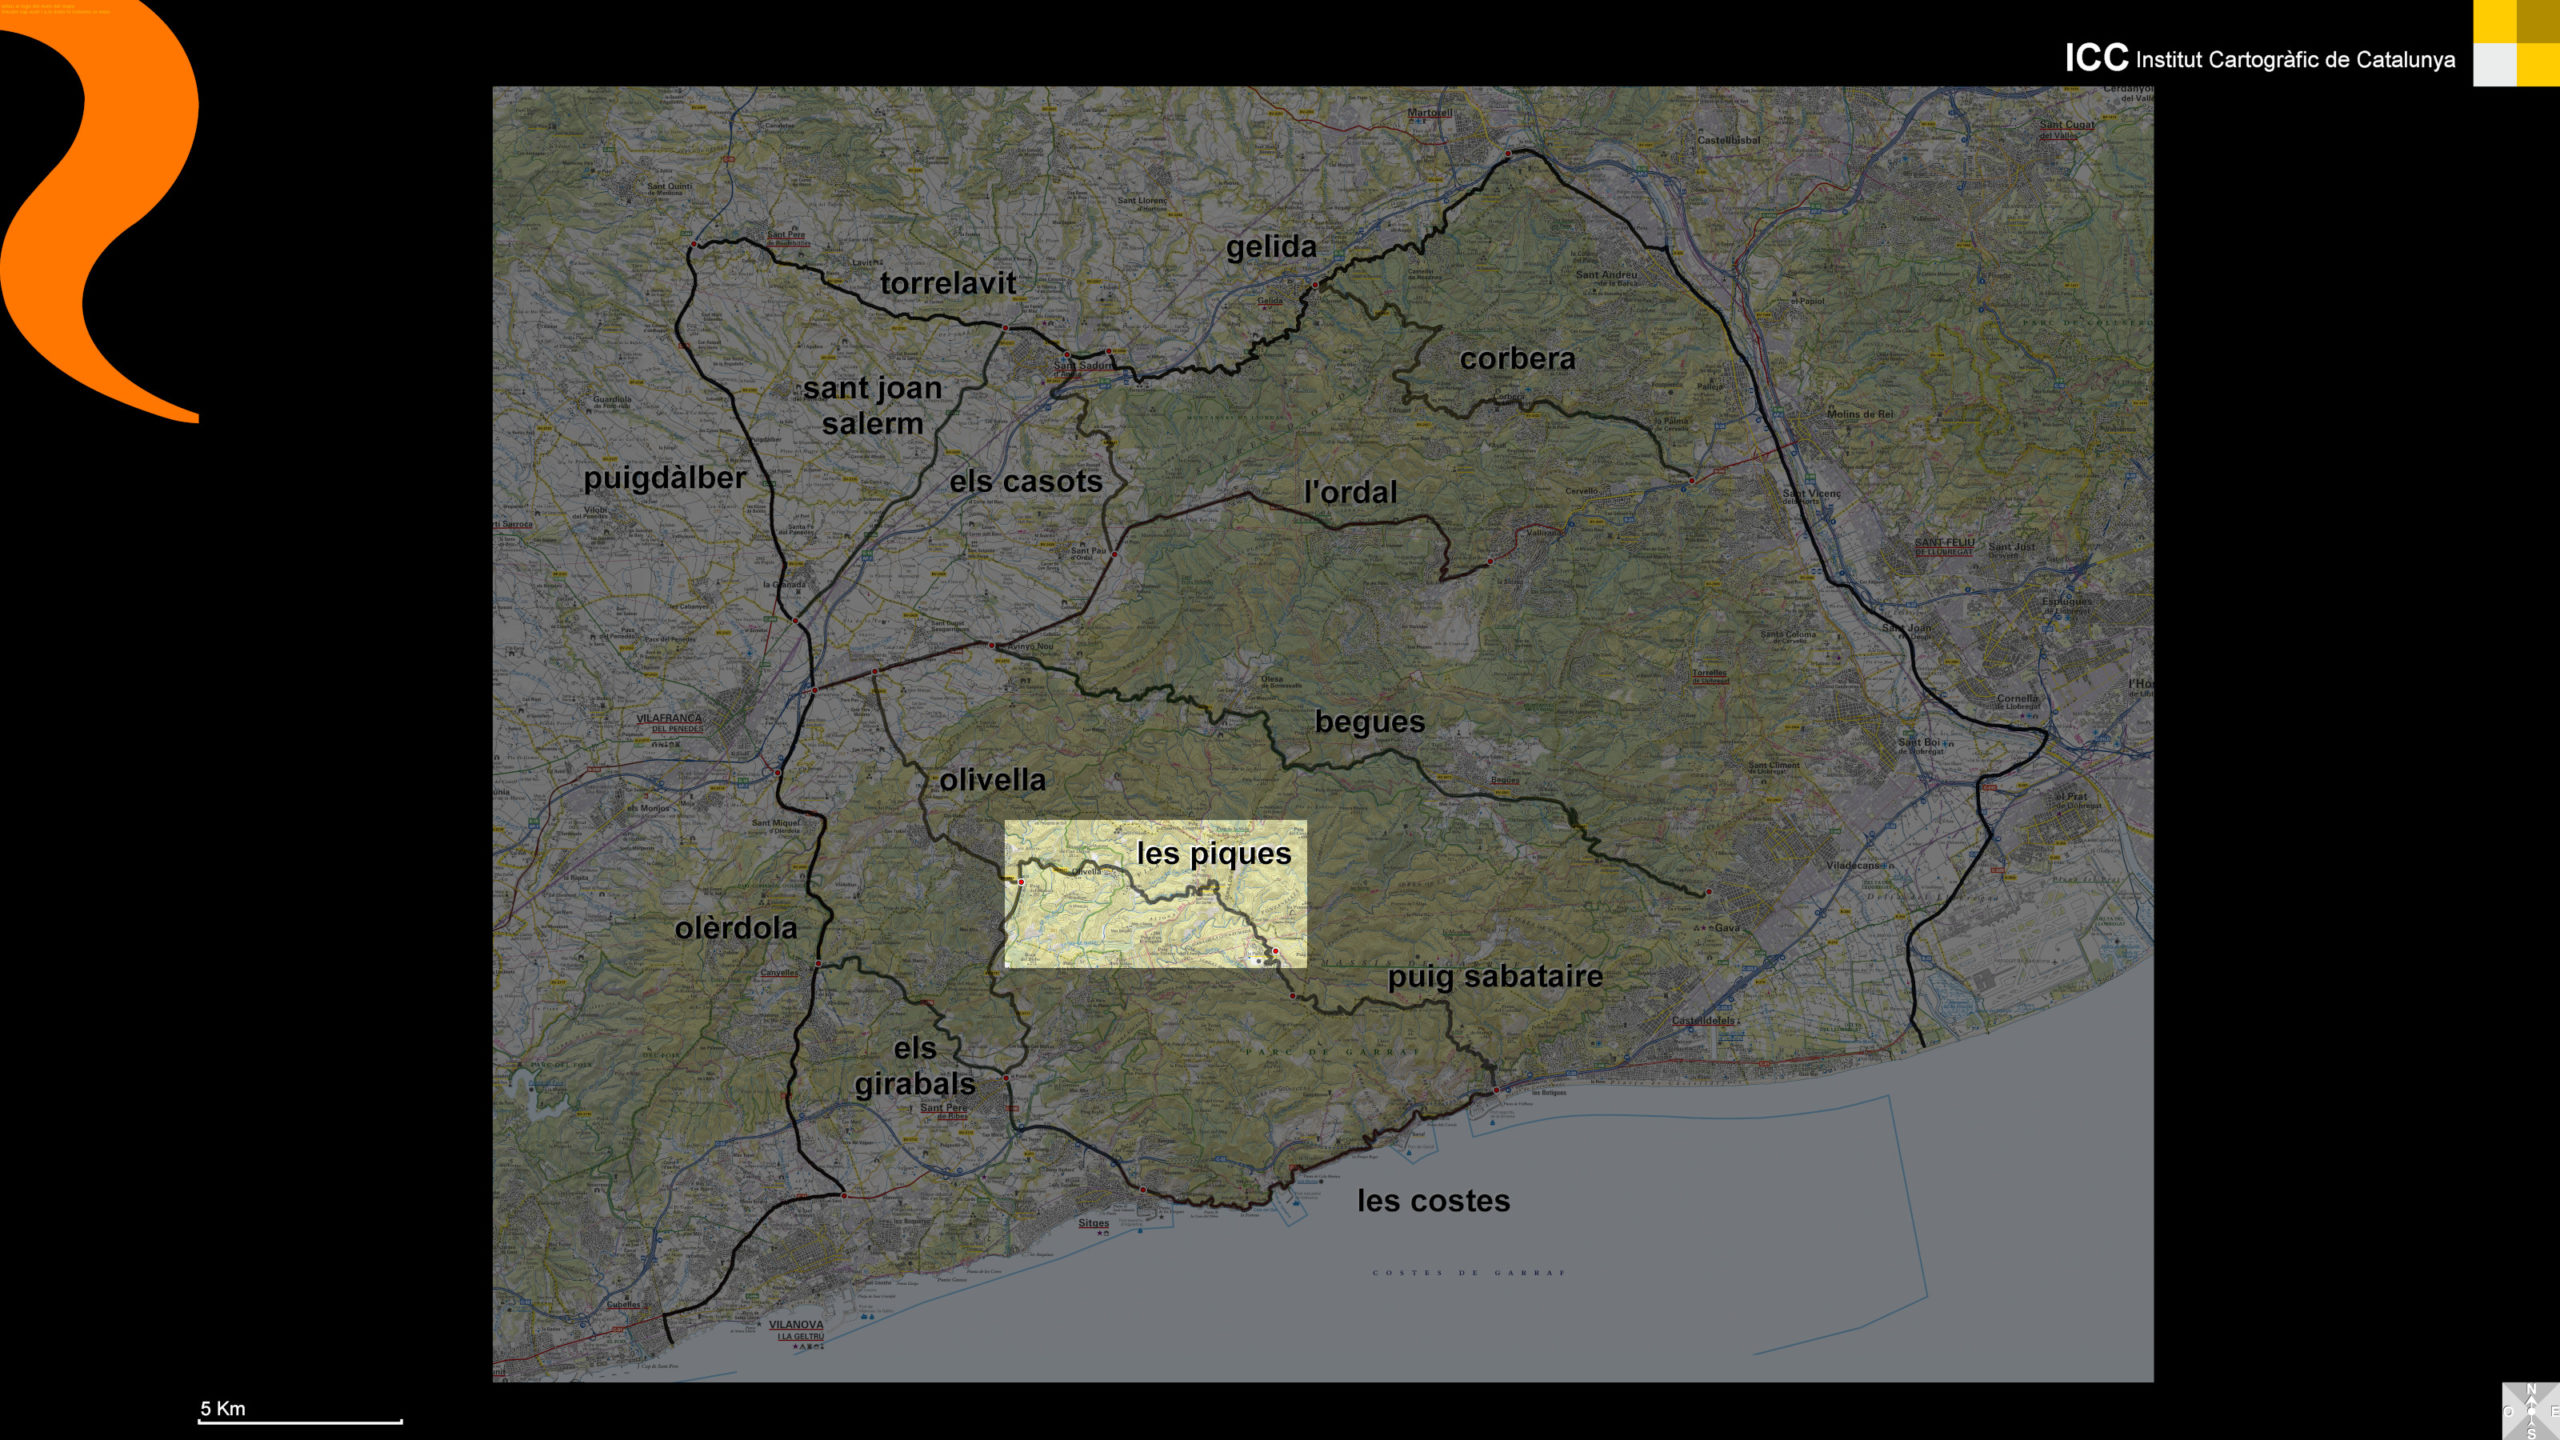2560x1440 pixels.
Task: Click the compass rose icon
Action: [x=2531, y=1411]
